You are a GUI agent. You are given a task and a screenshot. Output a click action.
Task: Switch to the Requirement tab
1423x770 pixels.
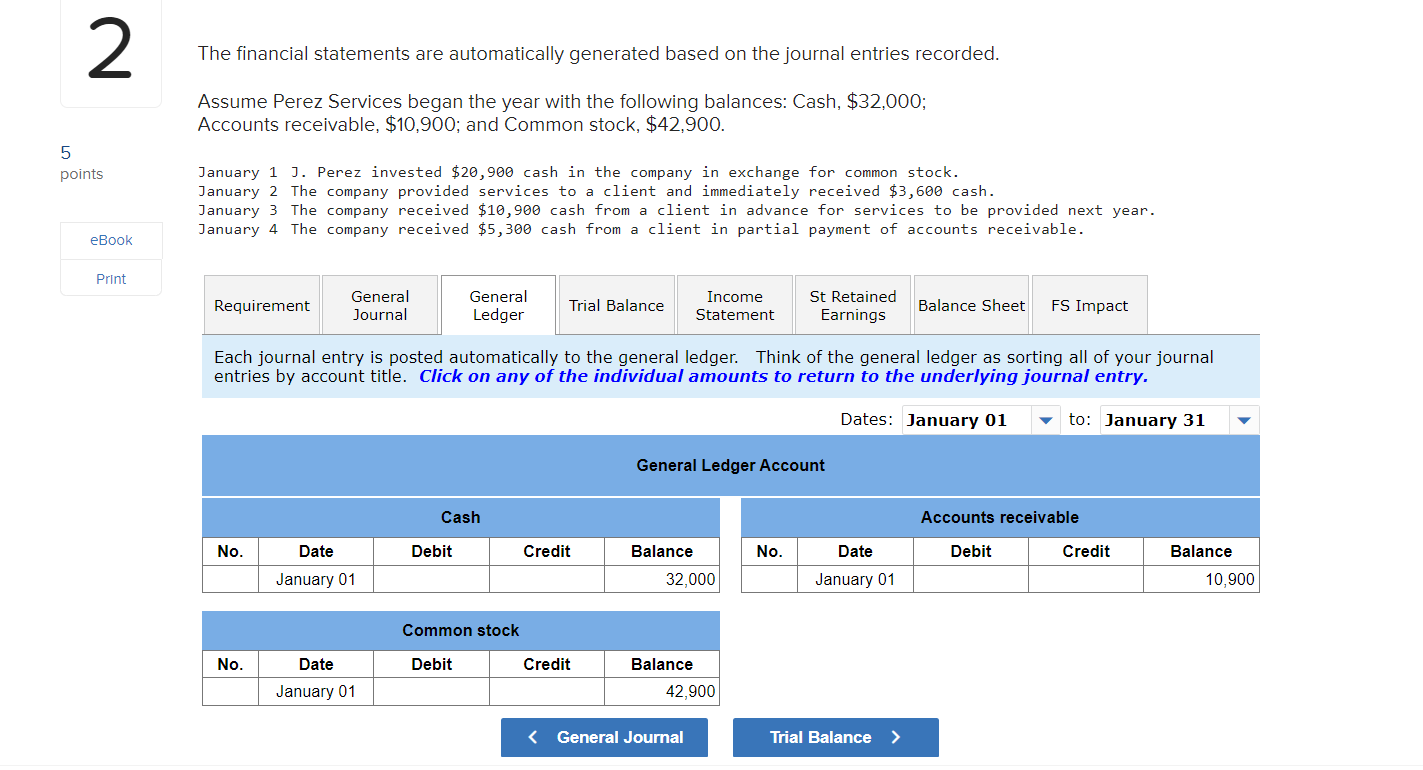pos(261,304)
